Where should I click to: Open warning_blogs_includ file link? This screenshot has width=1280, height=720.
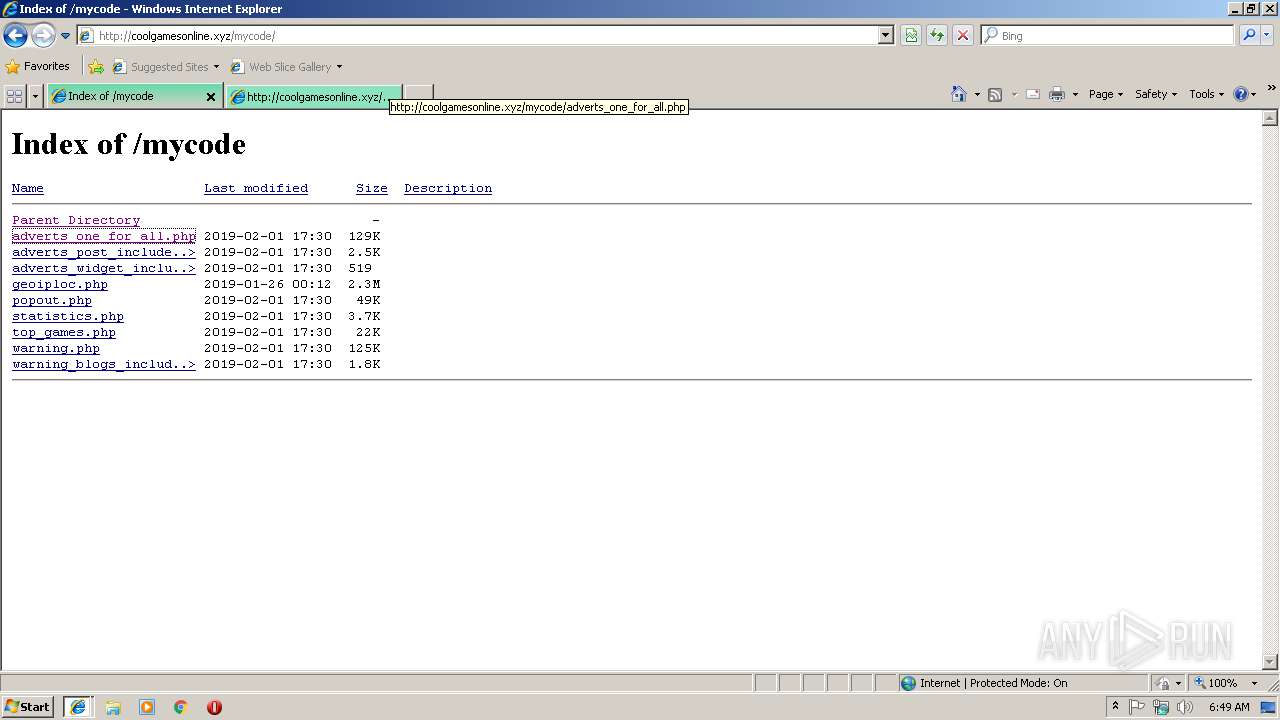(104, 364)
